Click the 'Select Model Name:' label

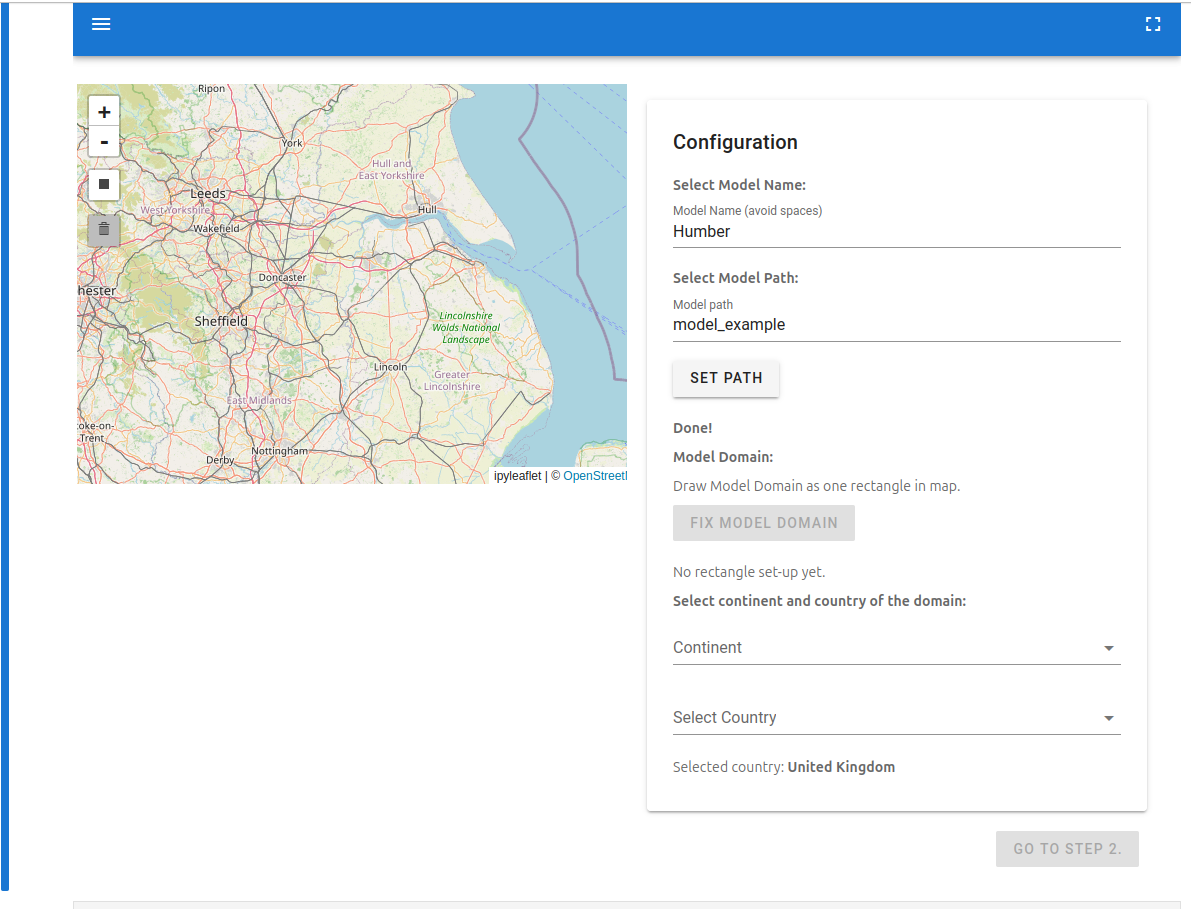pyautogui.click(x=739, y=185)
